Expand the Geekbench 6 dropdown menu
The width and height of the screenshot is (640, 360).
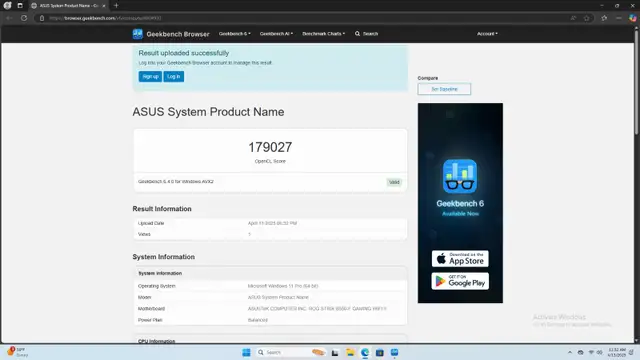235,34
